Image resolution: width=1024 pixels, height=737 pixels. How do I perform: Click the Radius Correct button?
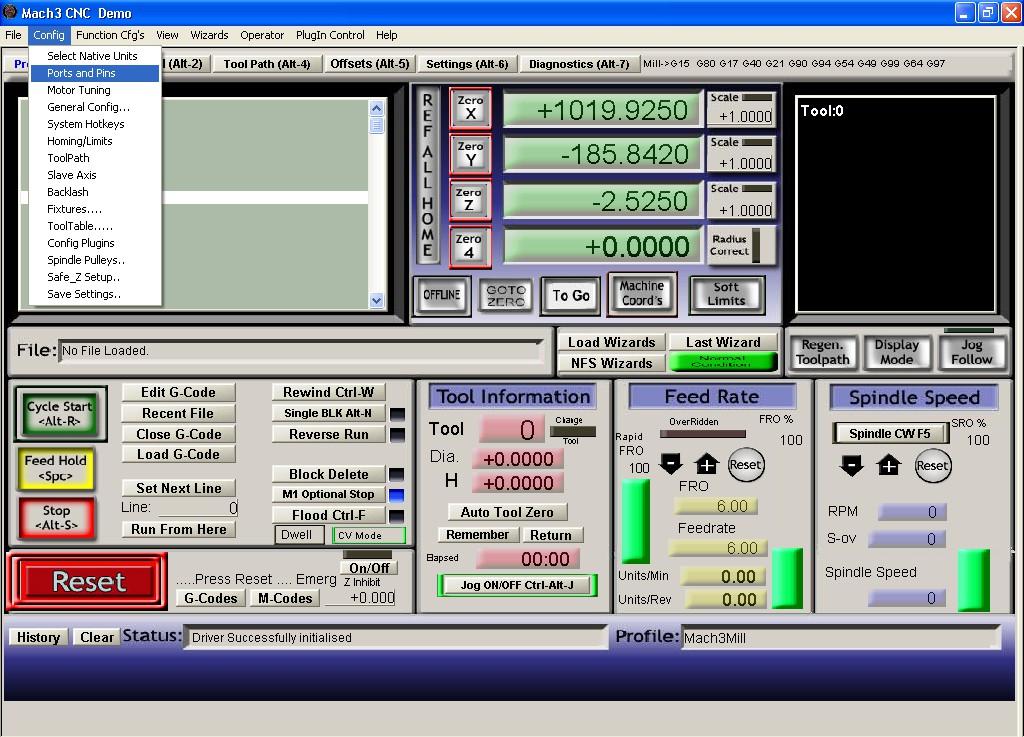coord(741,245)
